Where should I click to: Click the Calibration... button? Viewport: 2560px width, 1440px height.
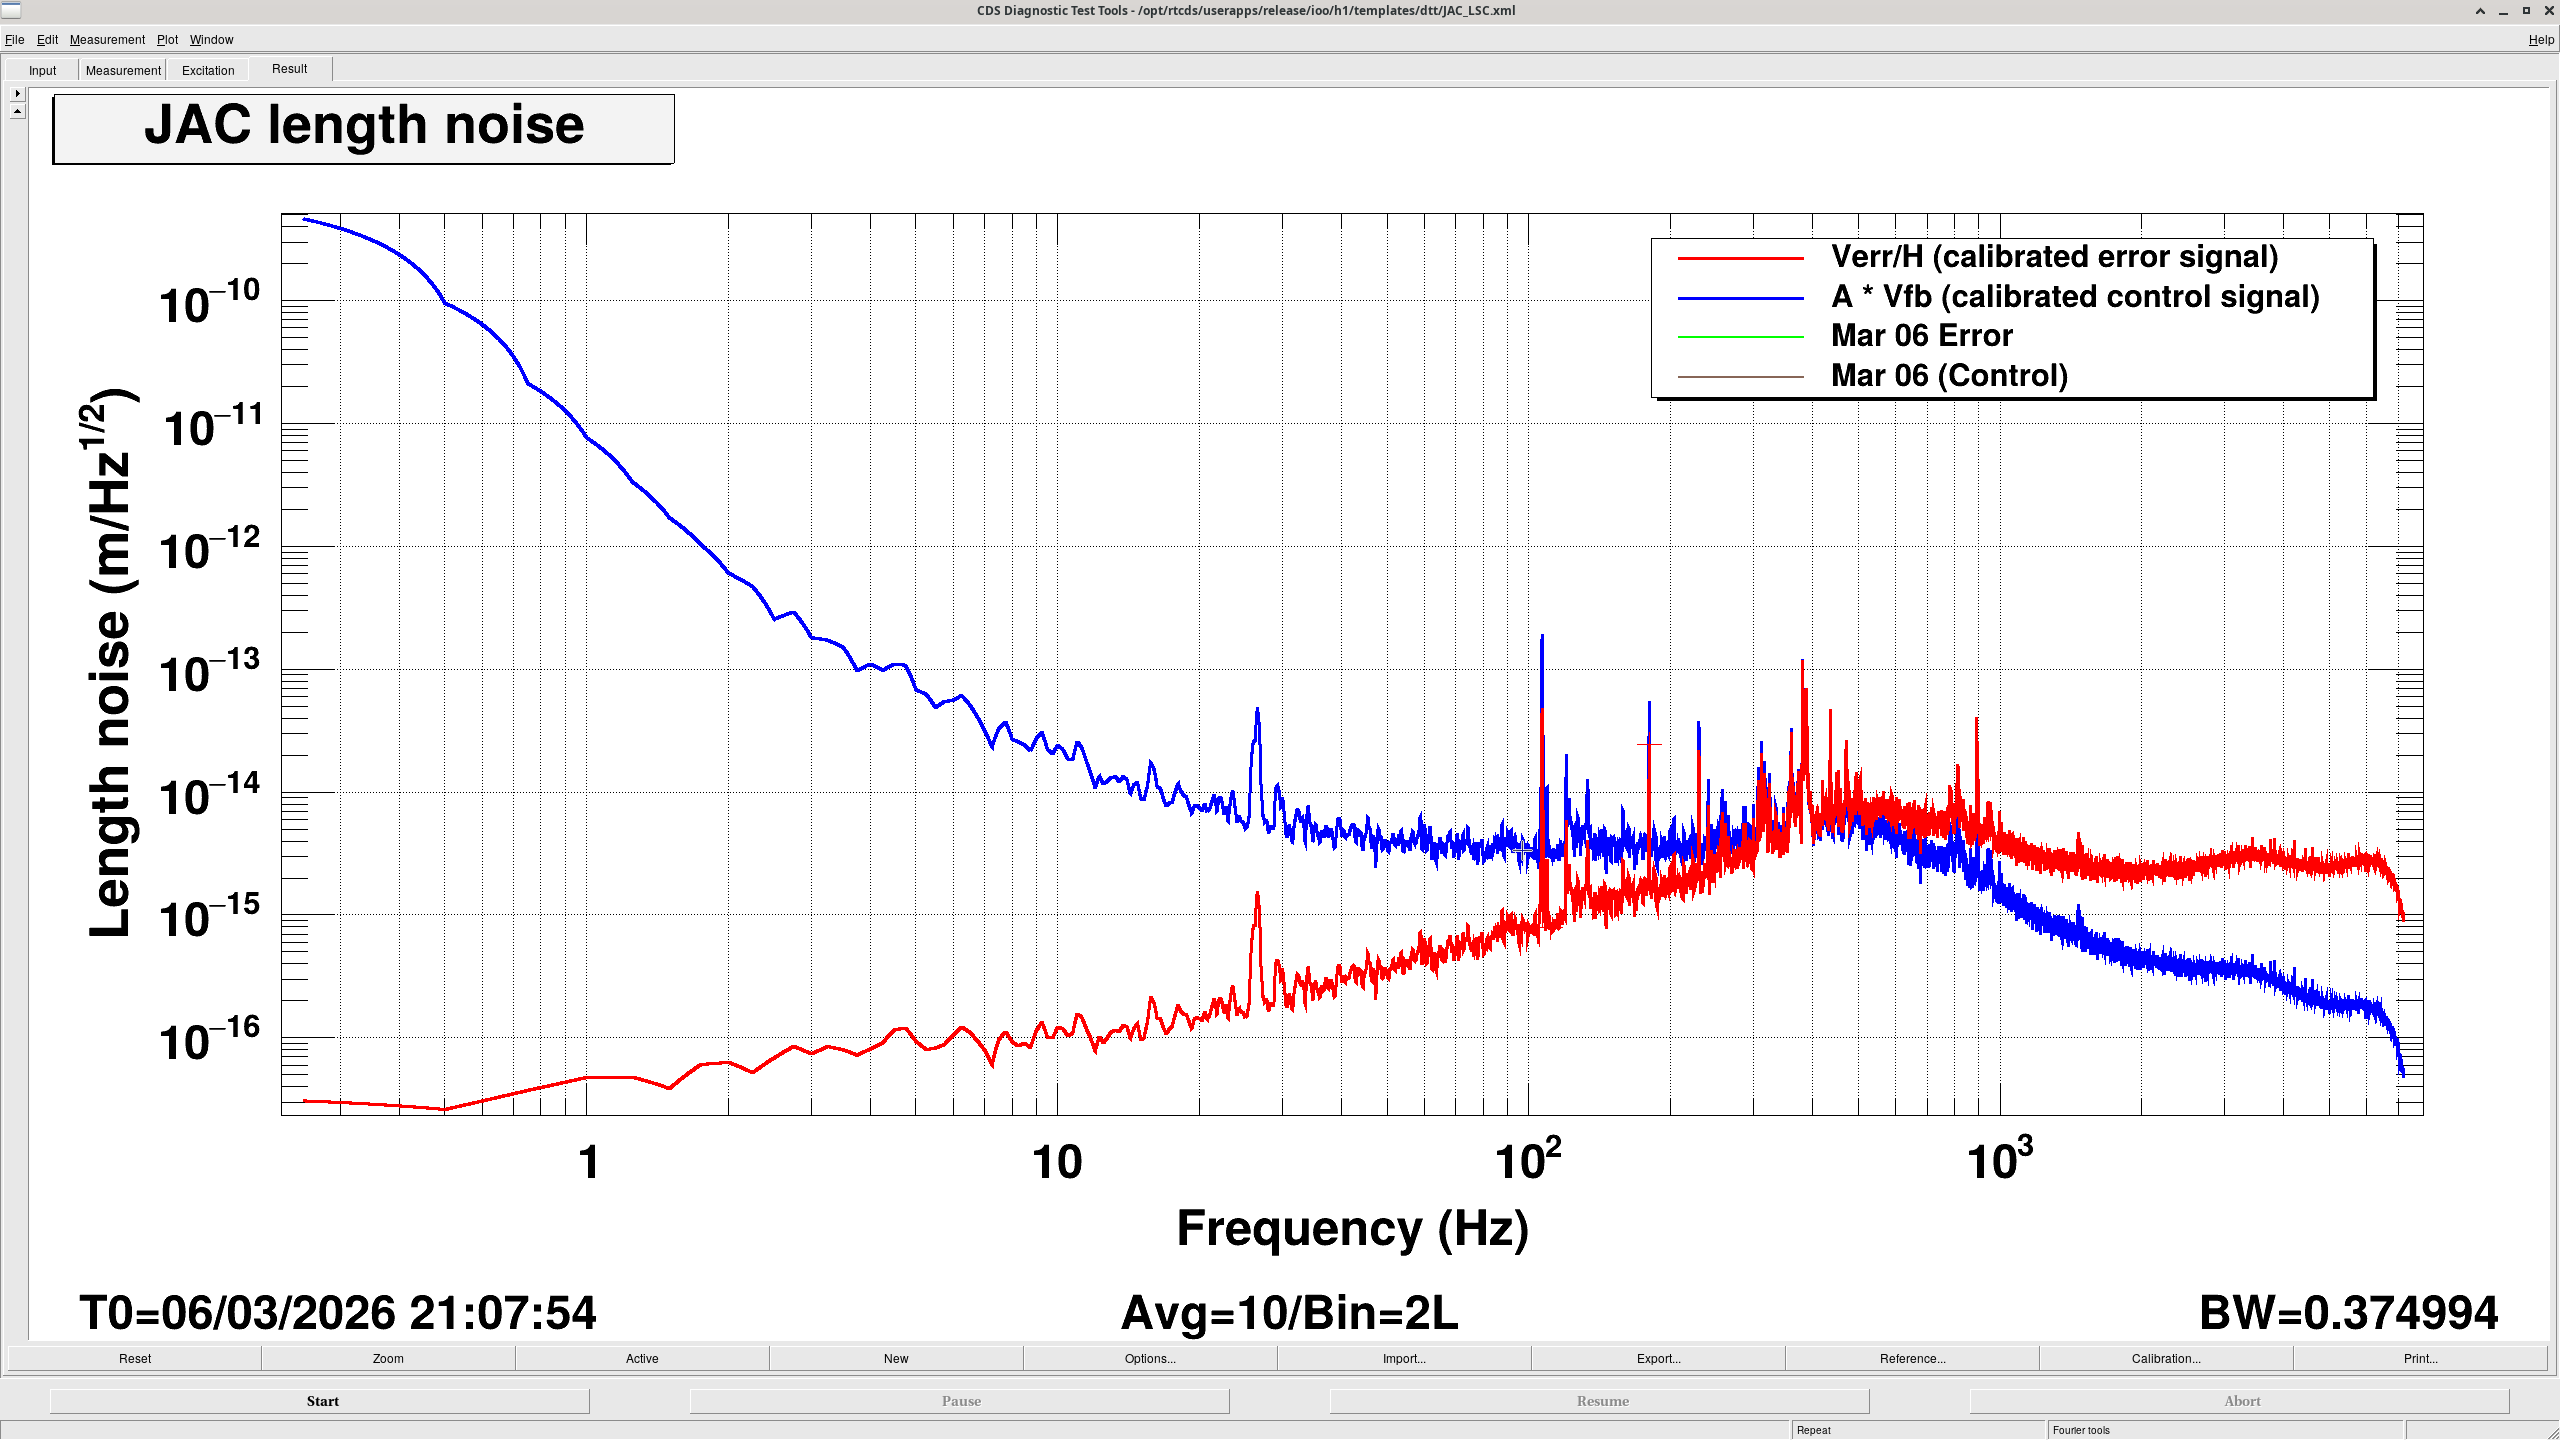point(2166,1358)
